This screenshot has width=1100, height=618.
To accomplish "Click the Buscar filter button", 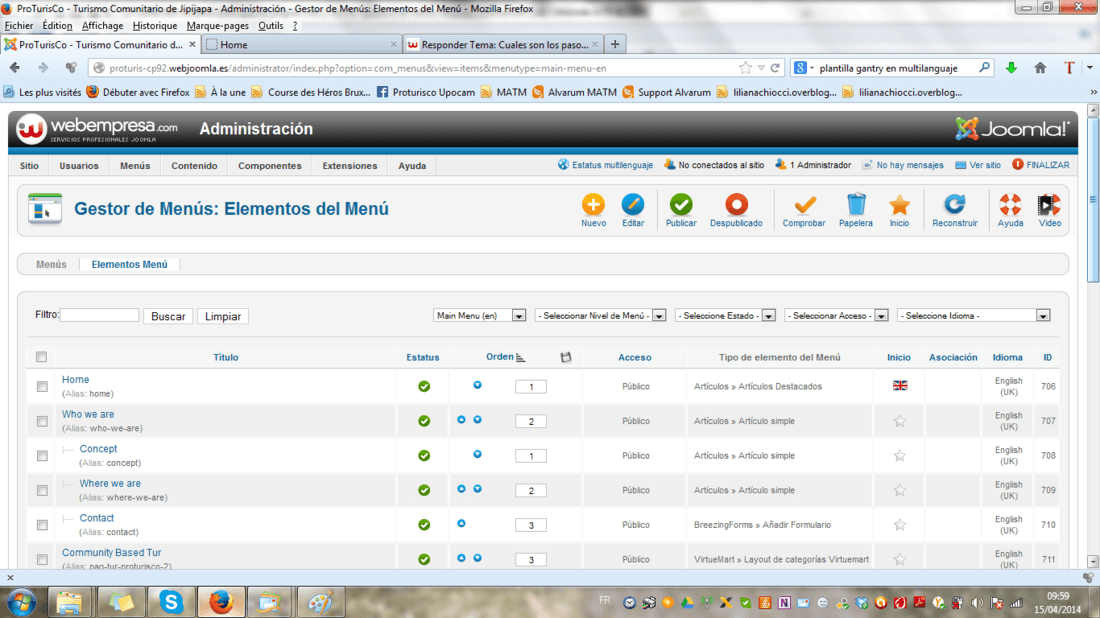I will coord(168,316).
